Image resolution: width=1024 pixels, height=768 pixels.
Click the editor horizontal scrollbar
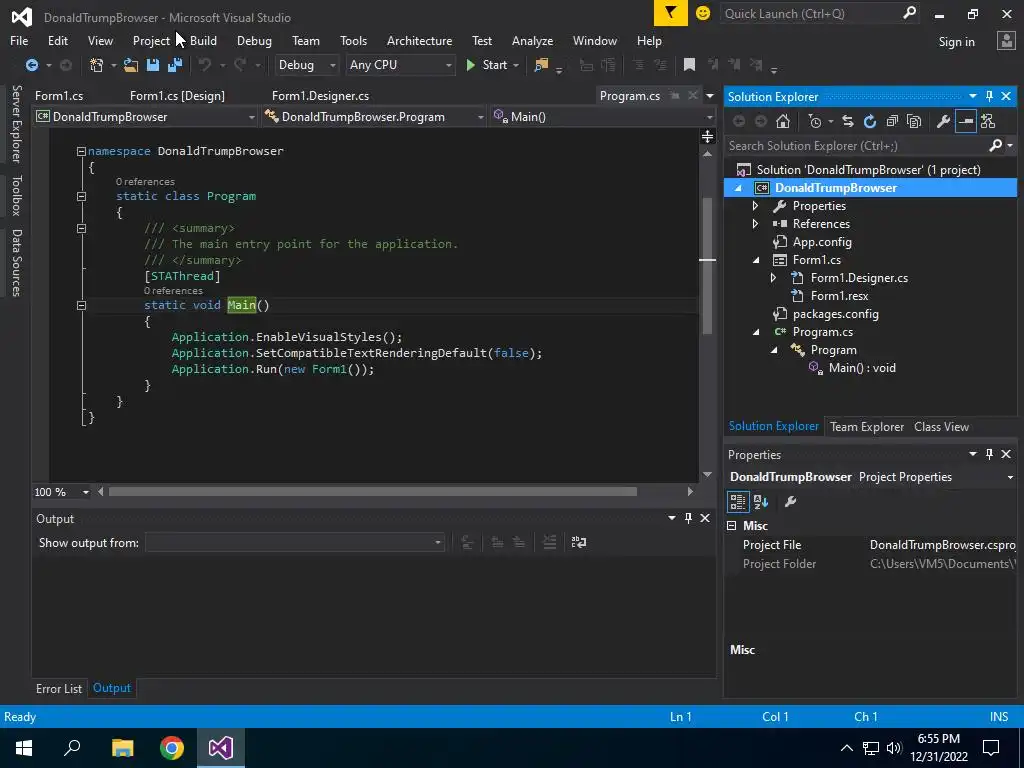click(x=372, y=492)
